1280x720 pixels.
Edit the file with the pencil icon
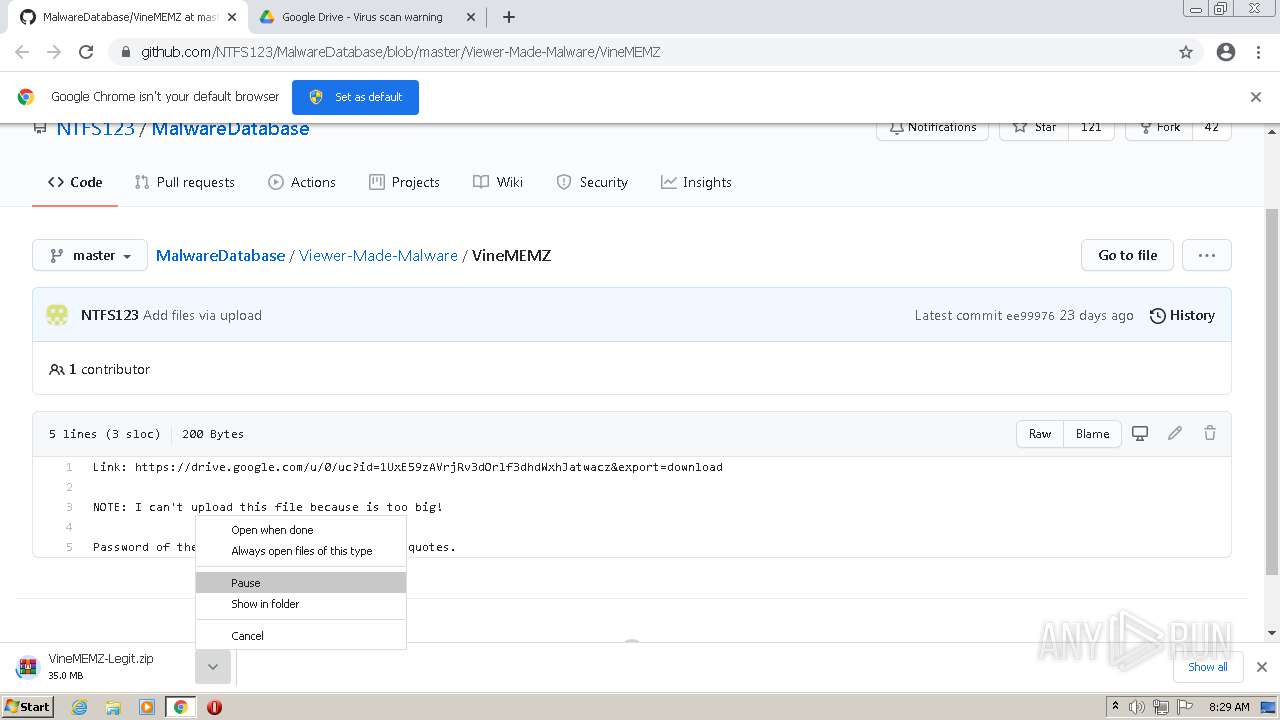click(x=1175, y=433)
